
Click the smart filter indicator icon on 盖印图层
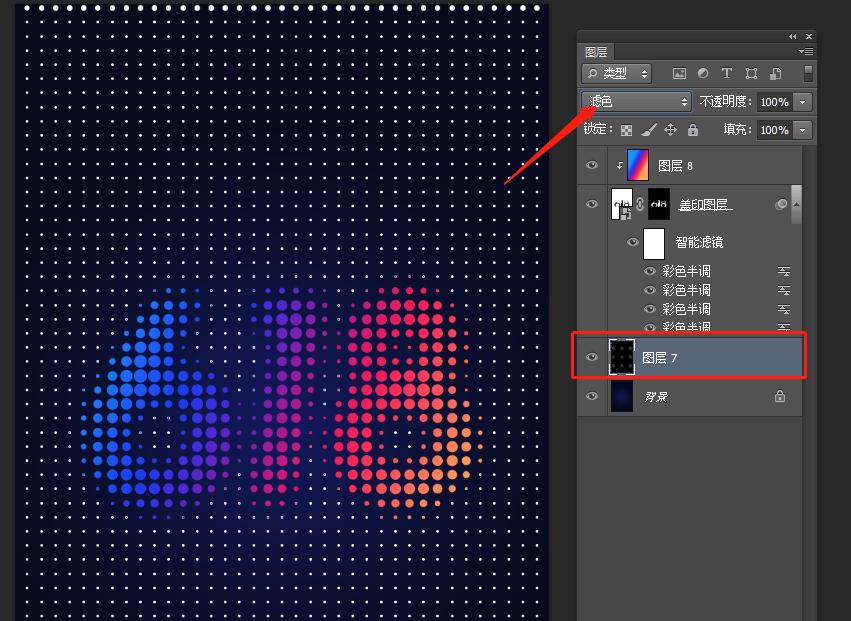point(781,204)
